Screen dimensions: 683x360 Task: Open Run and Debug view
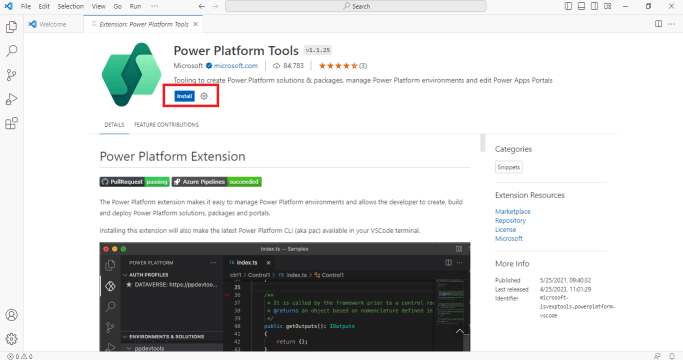[x=11, y=99]
